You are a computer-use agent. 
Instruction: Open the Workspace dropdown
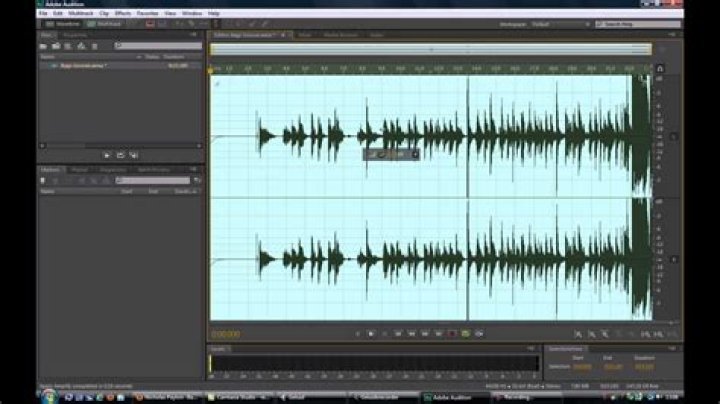(561, 24)
